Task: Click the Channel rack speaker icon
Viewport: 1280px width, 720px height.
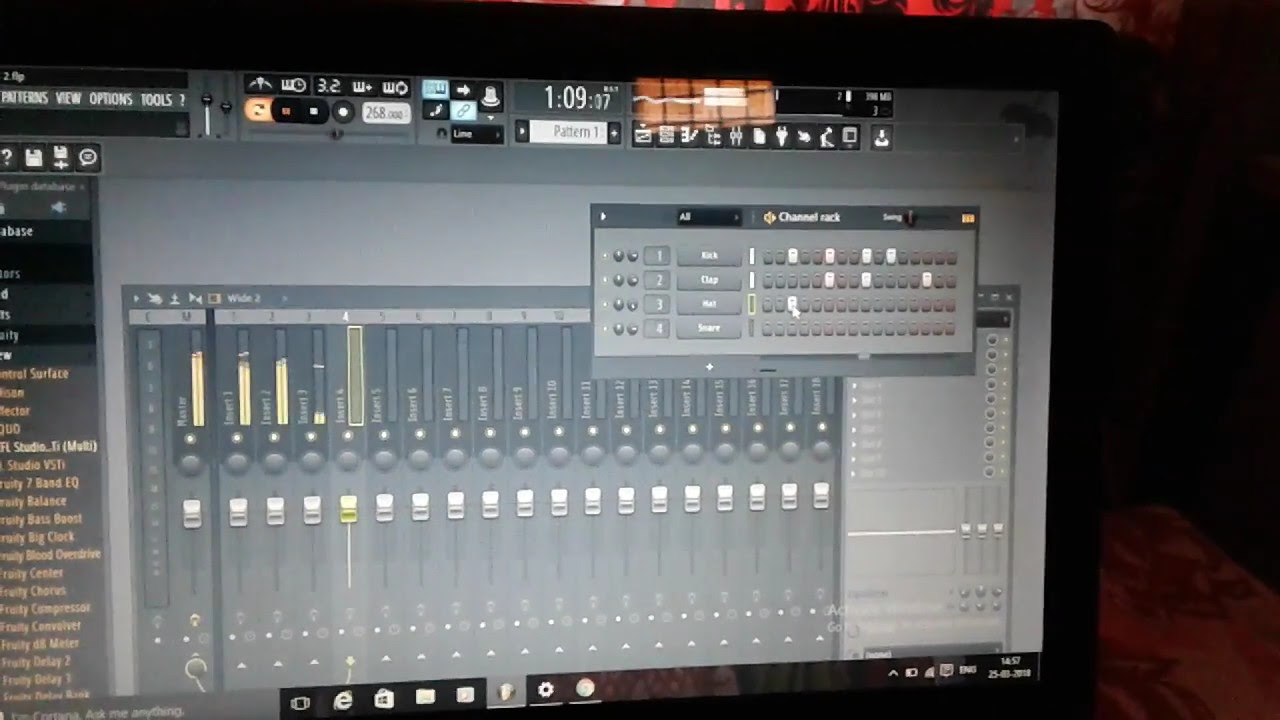Action: (x=770, y=217)
